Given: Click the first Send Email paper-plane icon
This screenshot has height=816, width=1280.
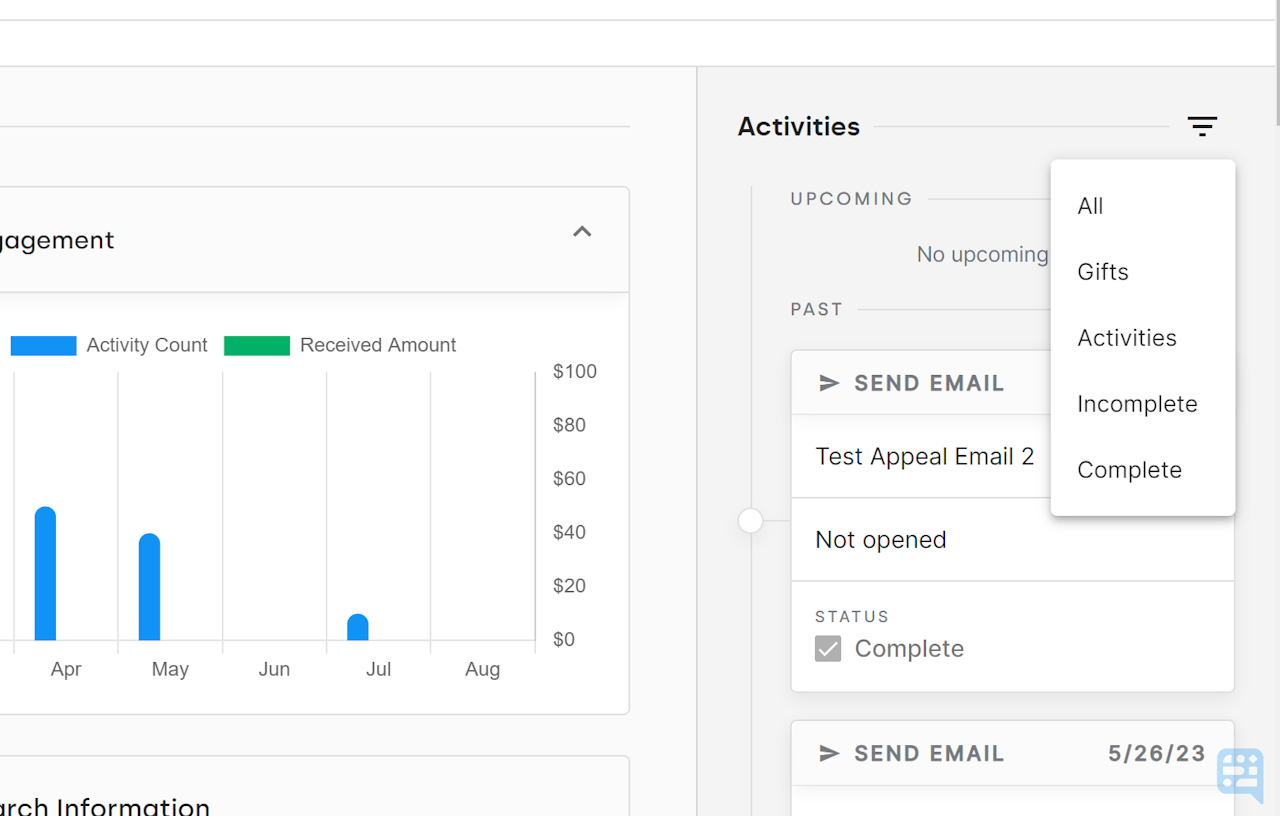Looking at the screenshot, I should click(x=829, y=383).
